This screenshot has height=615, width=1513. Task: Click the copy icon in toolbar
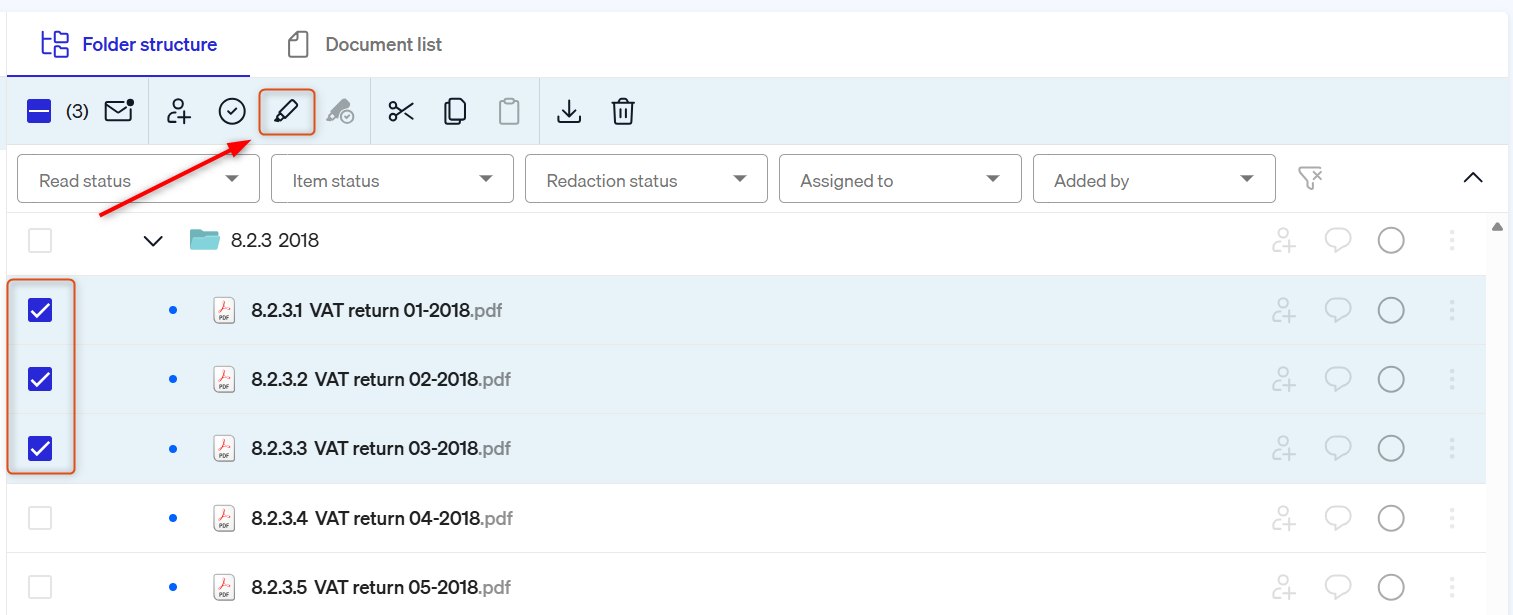[x=455, y=111]
